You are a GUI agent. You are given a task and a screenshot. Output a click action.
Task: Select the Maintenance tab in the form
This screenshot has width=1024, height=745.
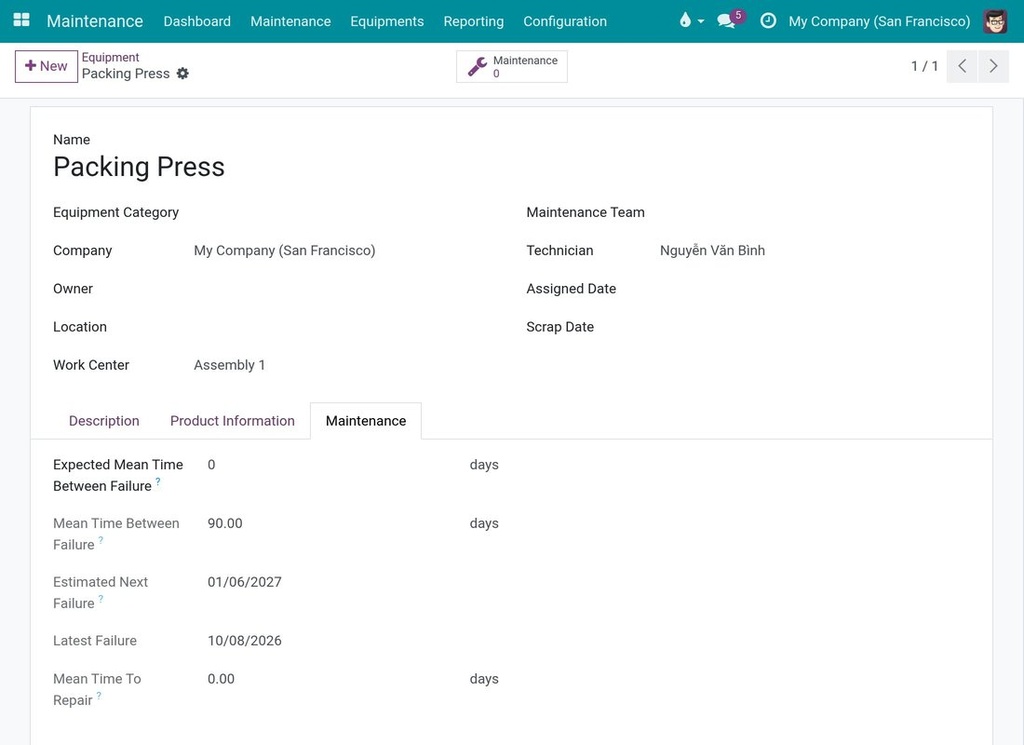coord(366,421)
